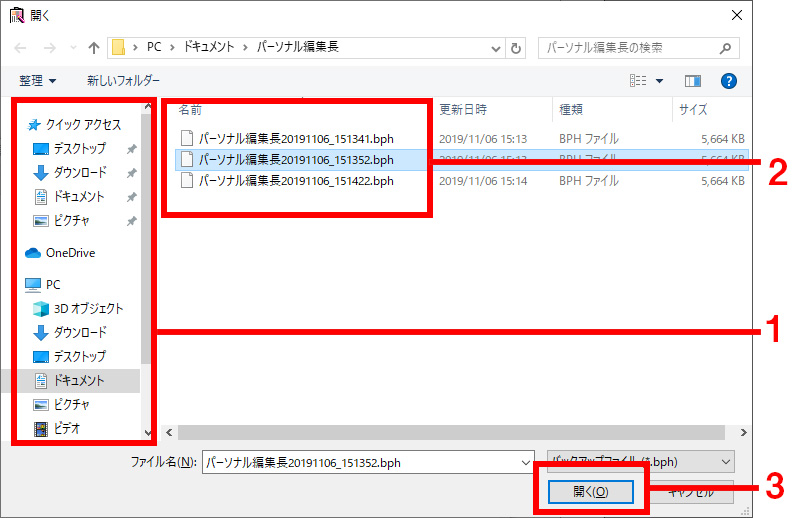
Task: Click the horizontal scrollbar of file list
Action: click(451, 432)
